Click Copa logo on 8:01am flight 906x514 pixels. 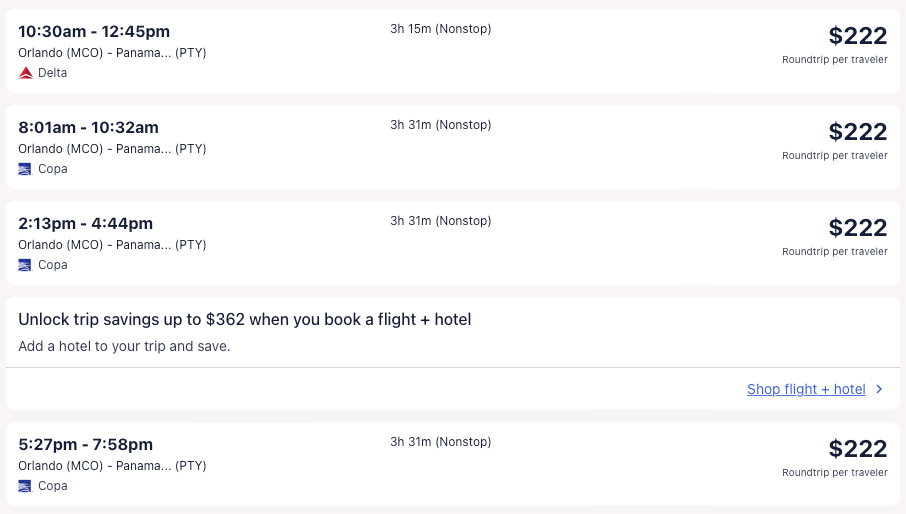(26, 169)
